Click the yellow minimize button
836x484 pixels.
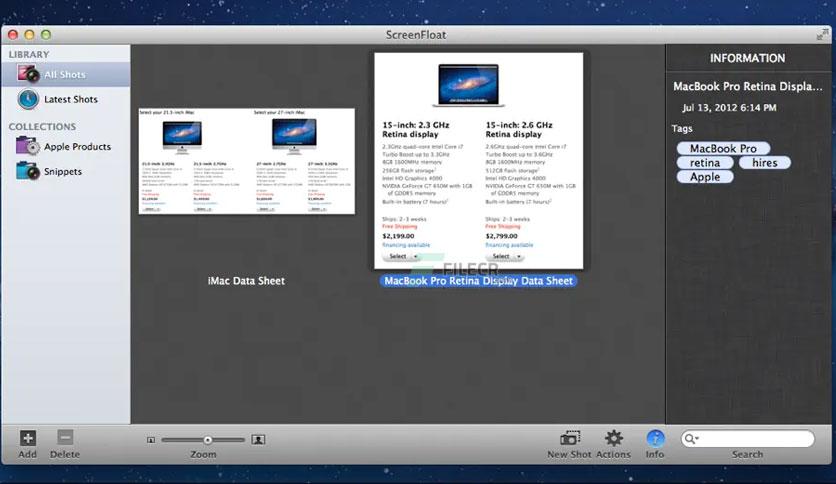(29, 35)
